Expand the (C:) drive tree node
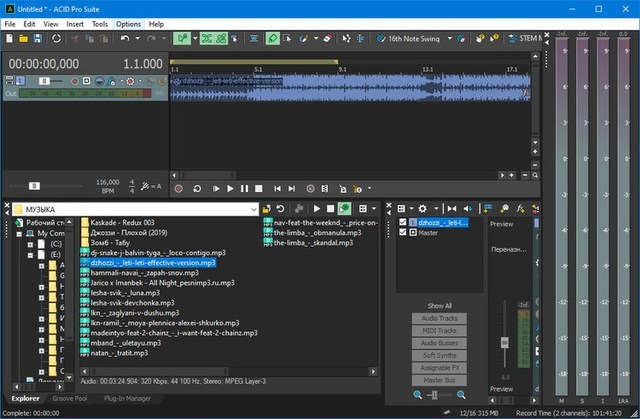 tap(30, 243)
